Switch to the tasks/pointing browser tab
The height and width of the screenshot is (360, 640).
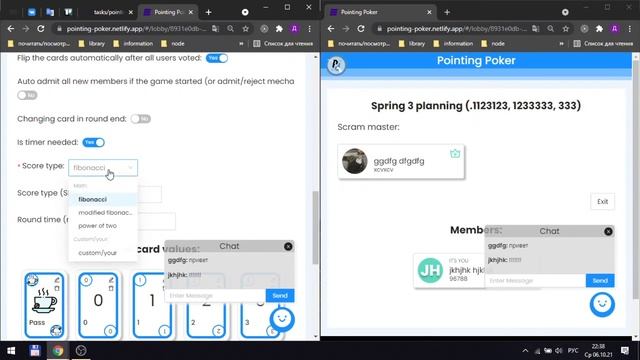108,12
